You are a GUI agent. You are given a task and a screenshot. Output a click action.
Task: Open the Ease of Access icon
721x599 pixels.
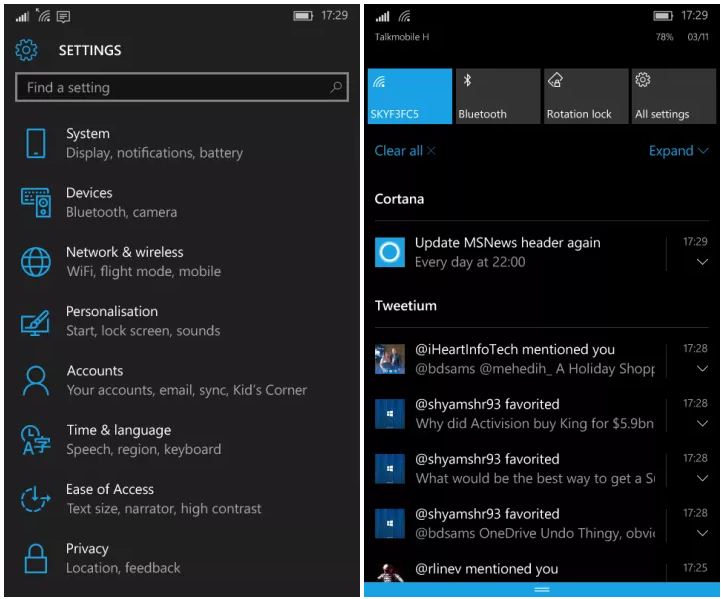(35, 499)
